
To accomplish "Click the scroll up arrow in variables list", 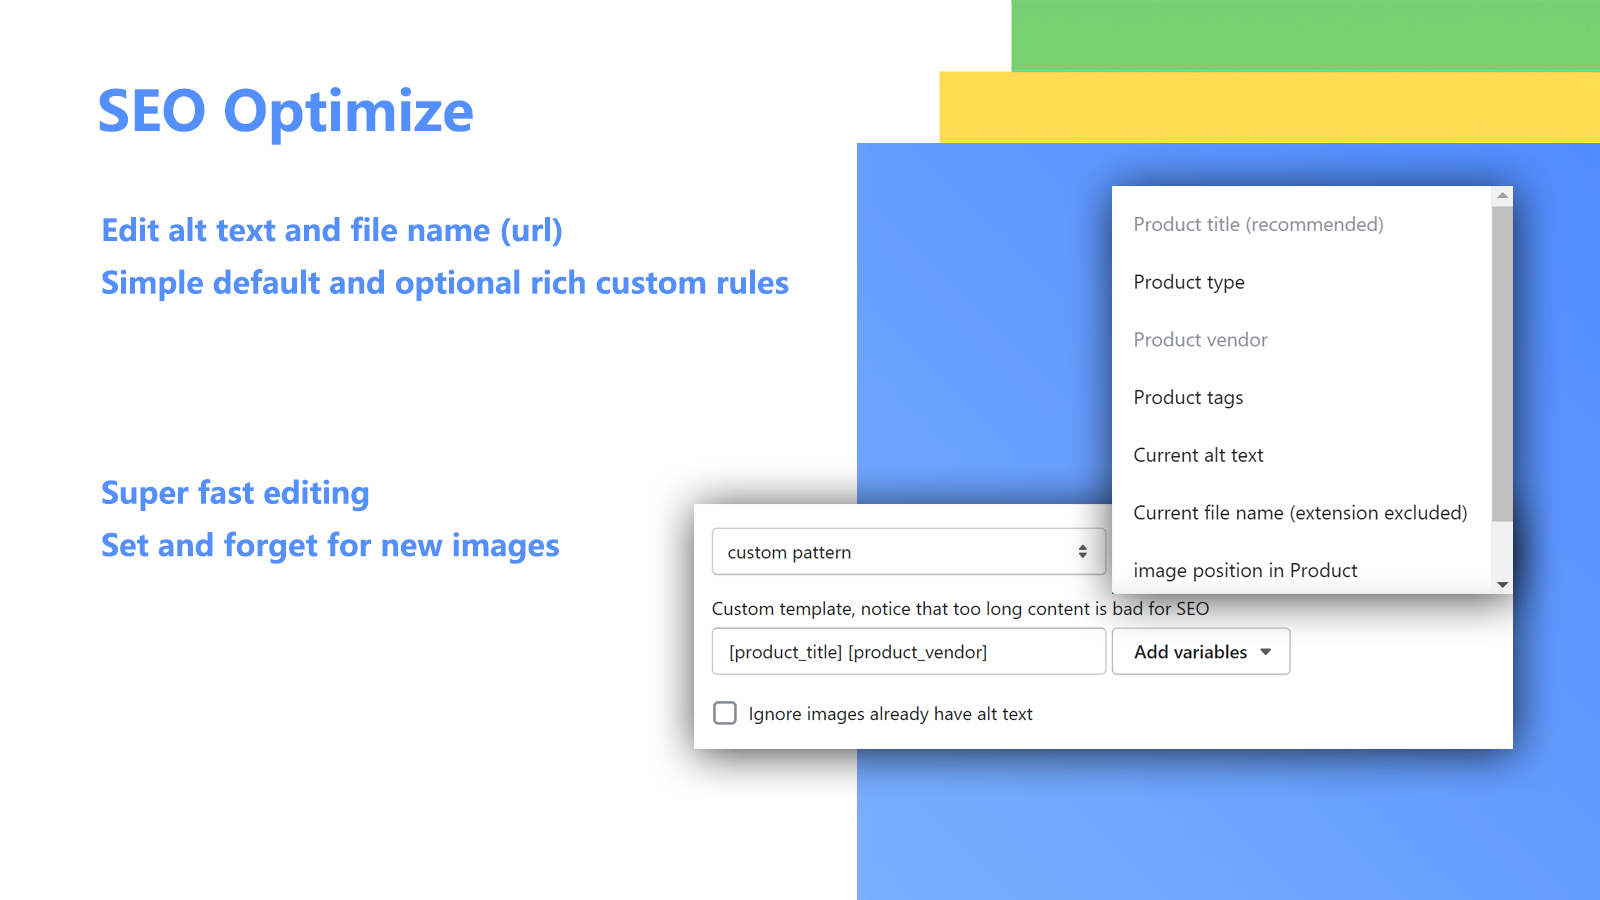I will coord(1502,195).
